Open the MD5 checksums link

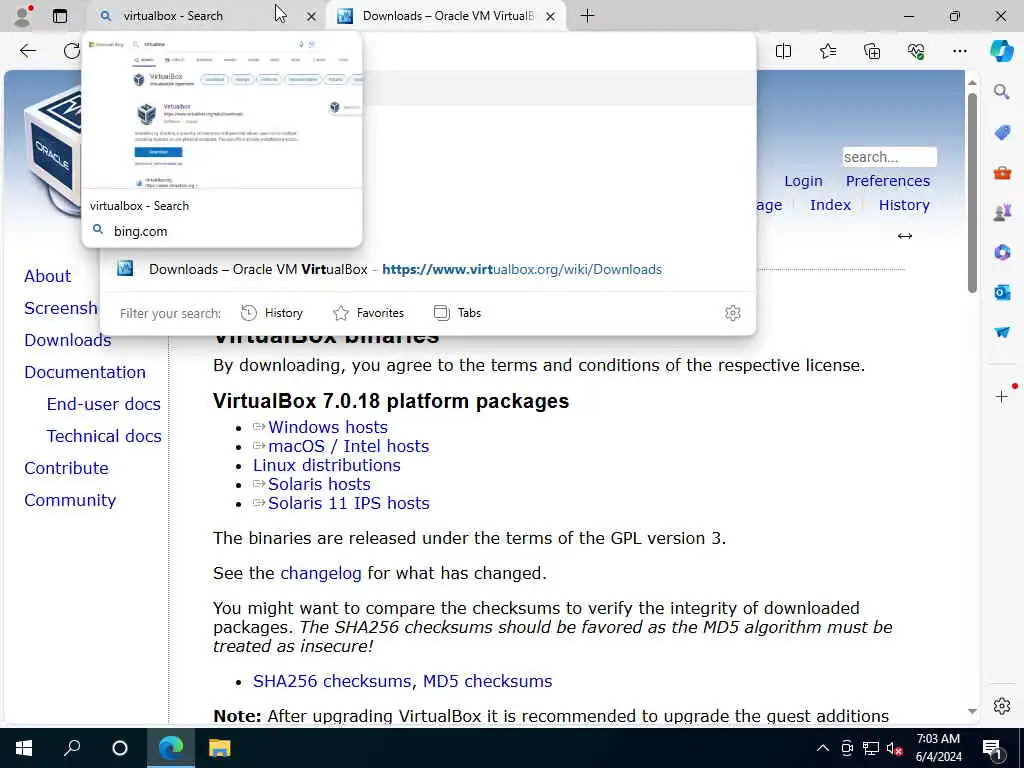click(x=487, y=681)
